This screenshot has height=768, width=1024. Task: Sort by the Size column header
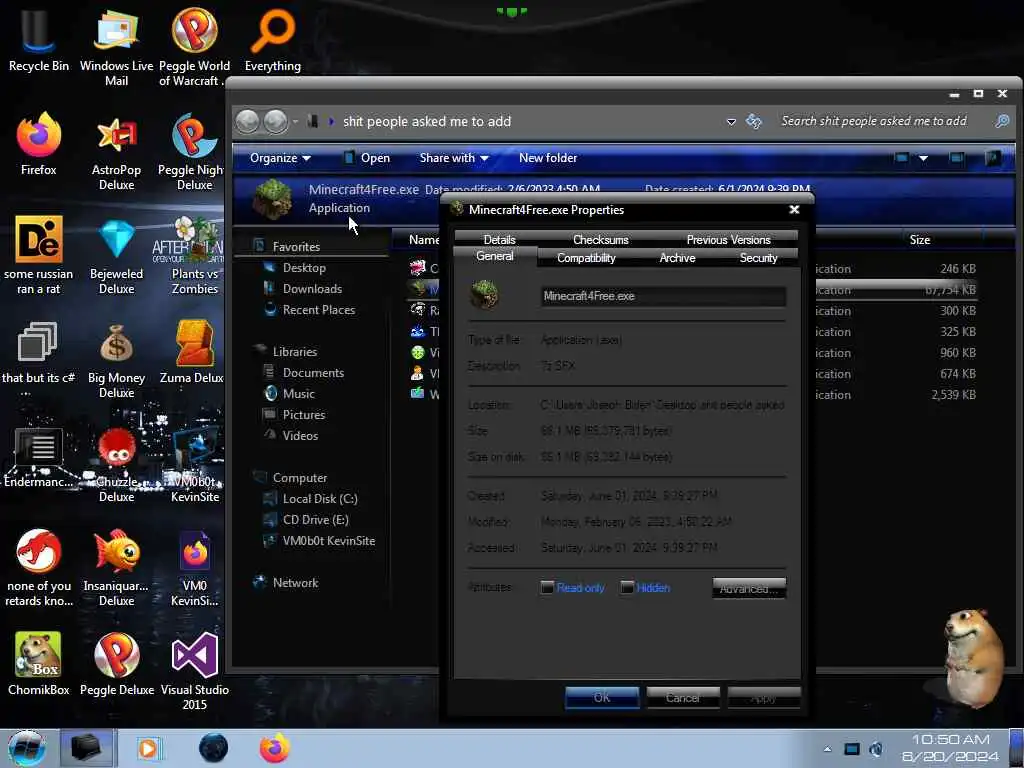click(920, 240)
